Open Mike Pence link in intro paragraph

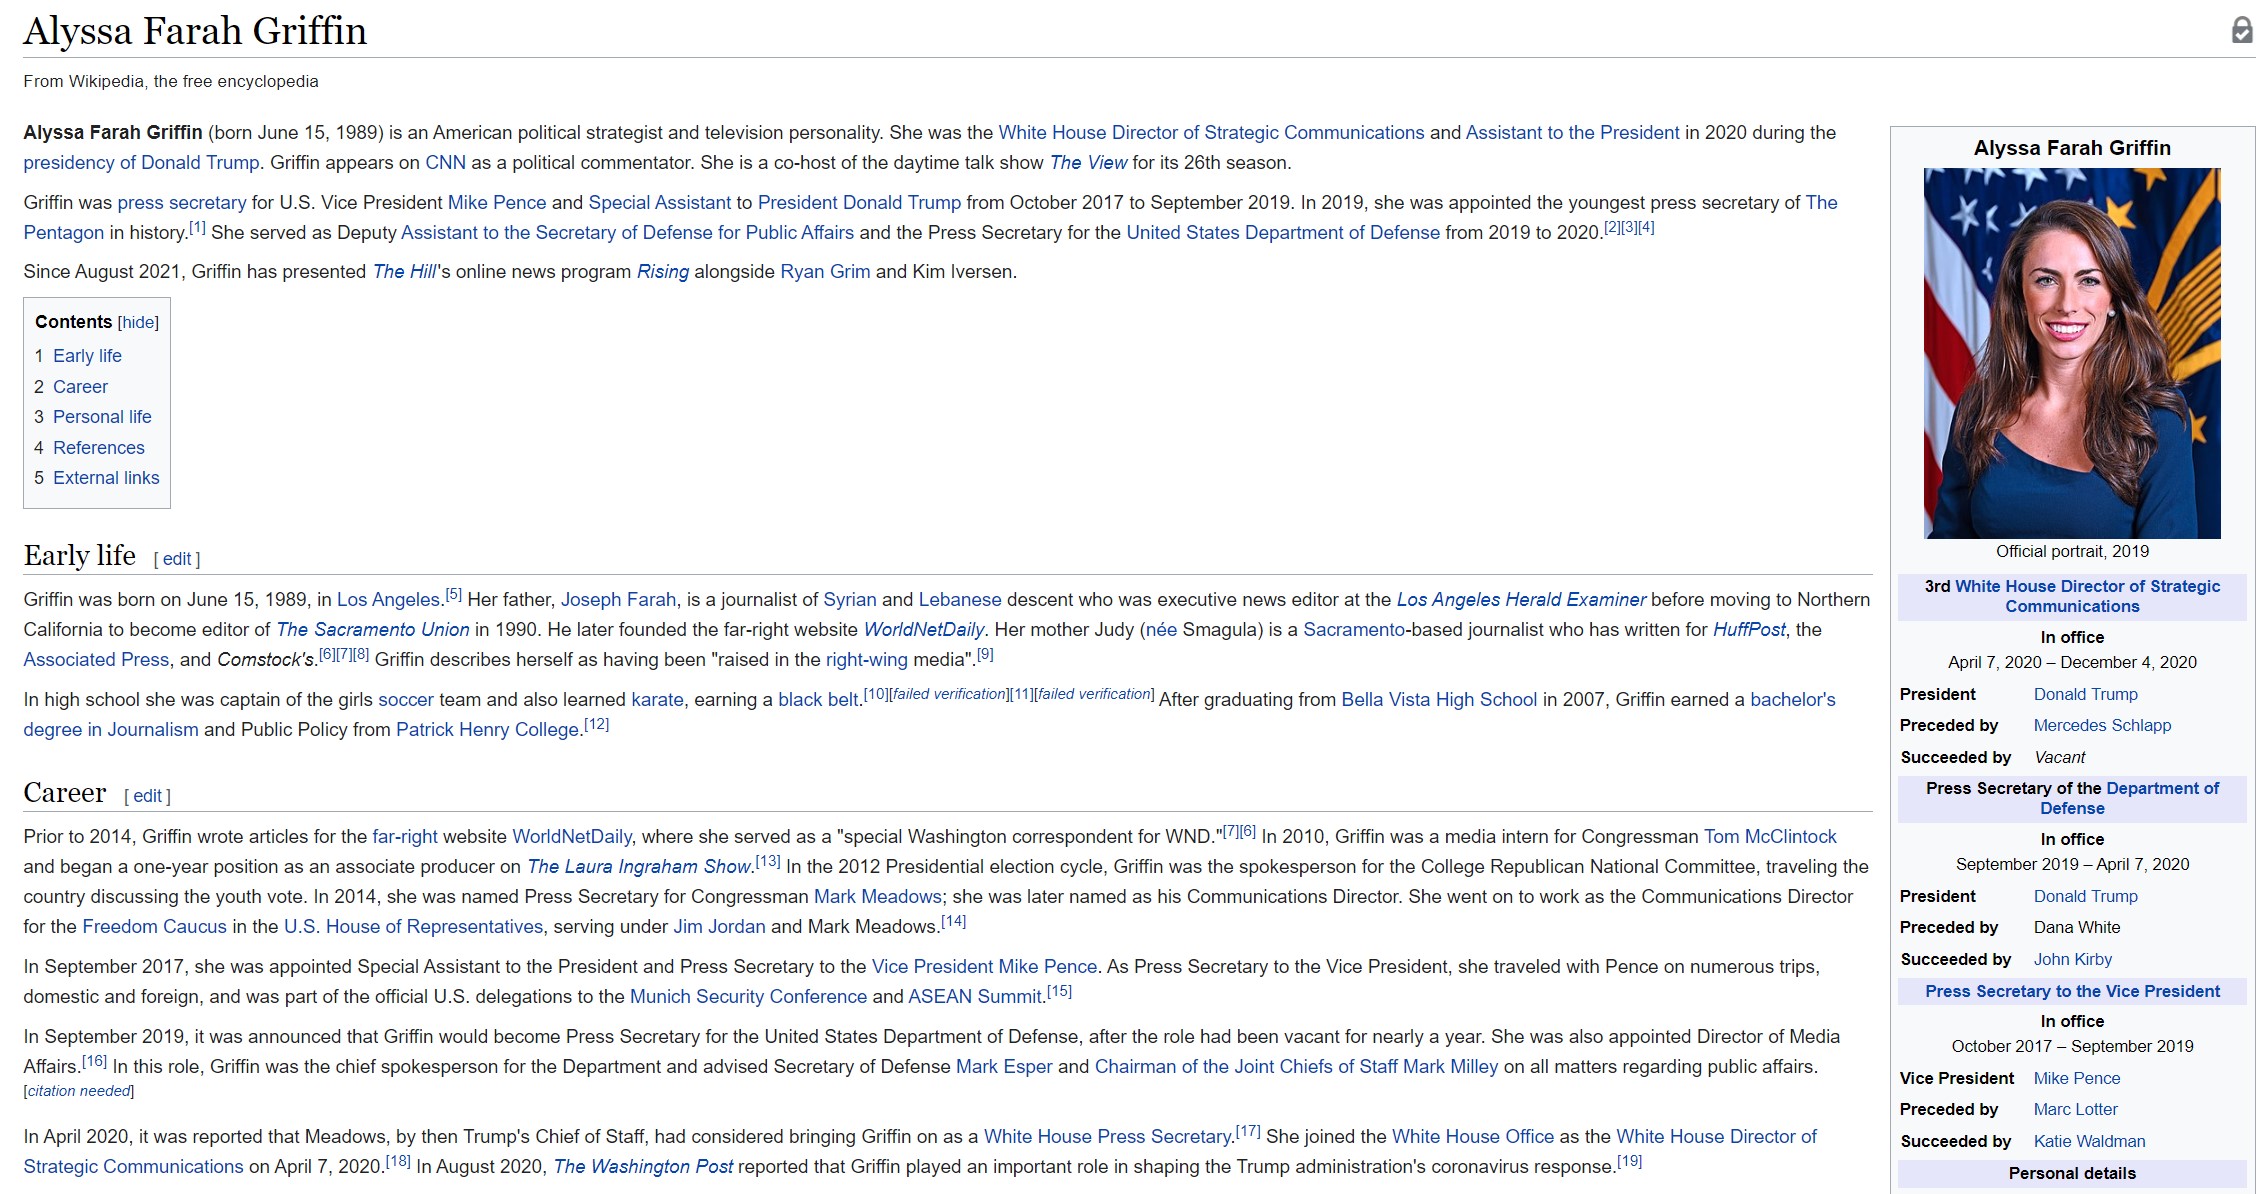click(497, 203)
